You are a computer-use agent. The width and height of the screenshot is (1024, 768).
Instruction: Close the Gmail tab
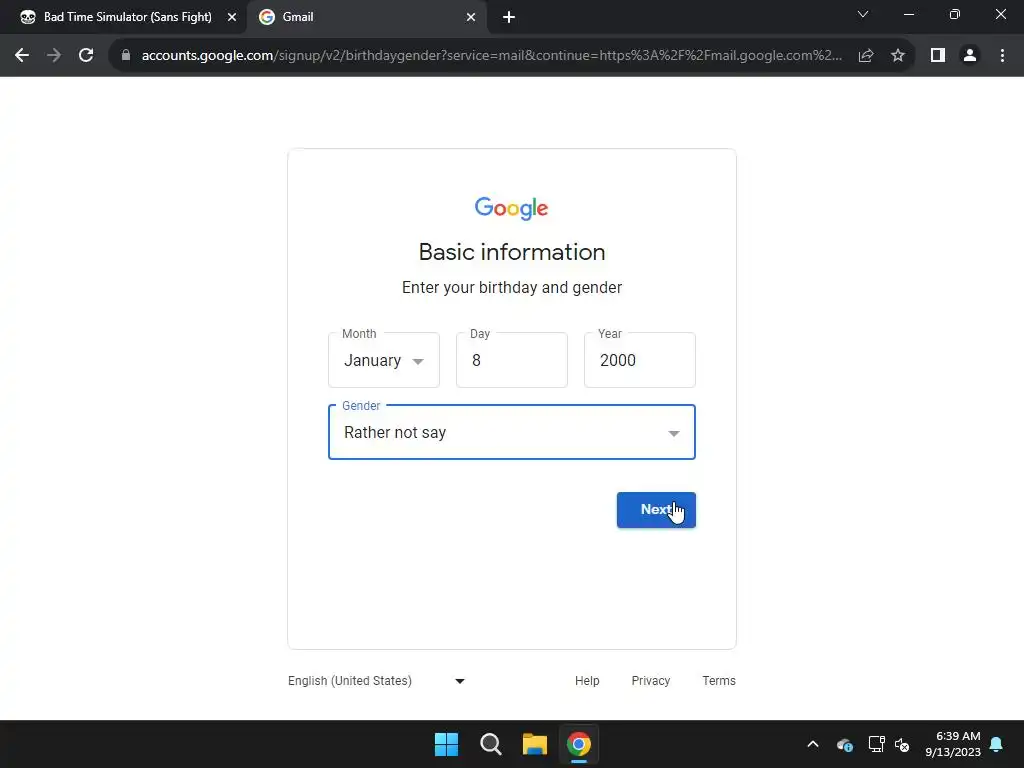tap(471, 17)
